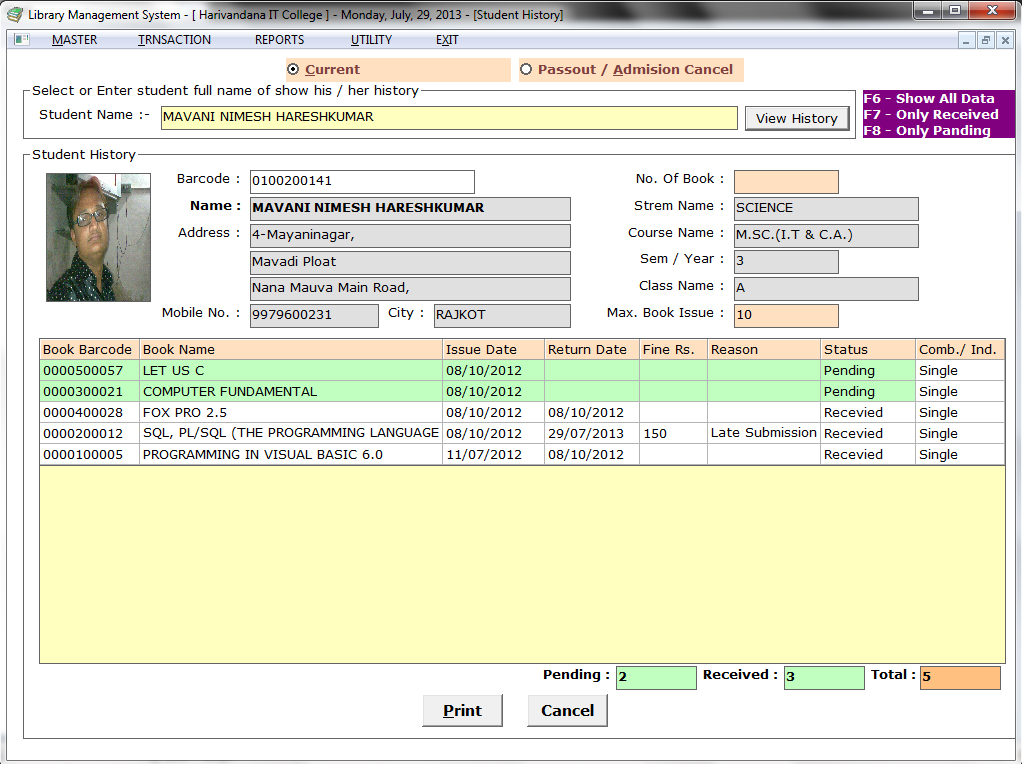
Task: Select the Current student radio button
Action: (x=293, y=70)
